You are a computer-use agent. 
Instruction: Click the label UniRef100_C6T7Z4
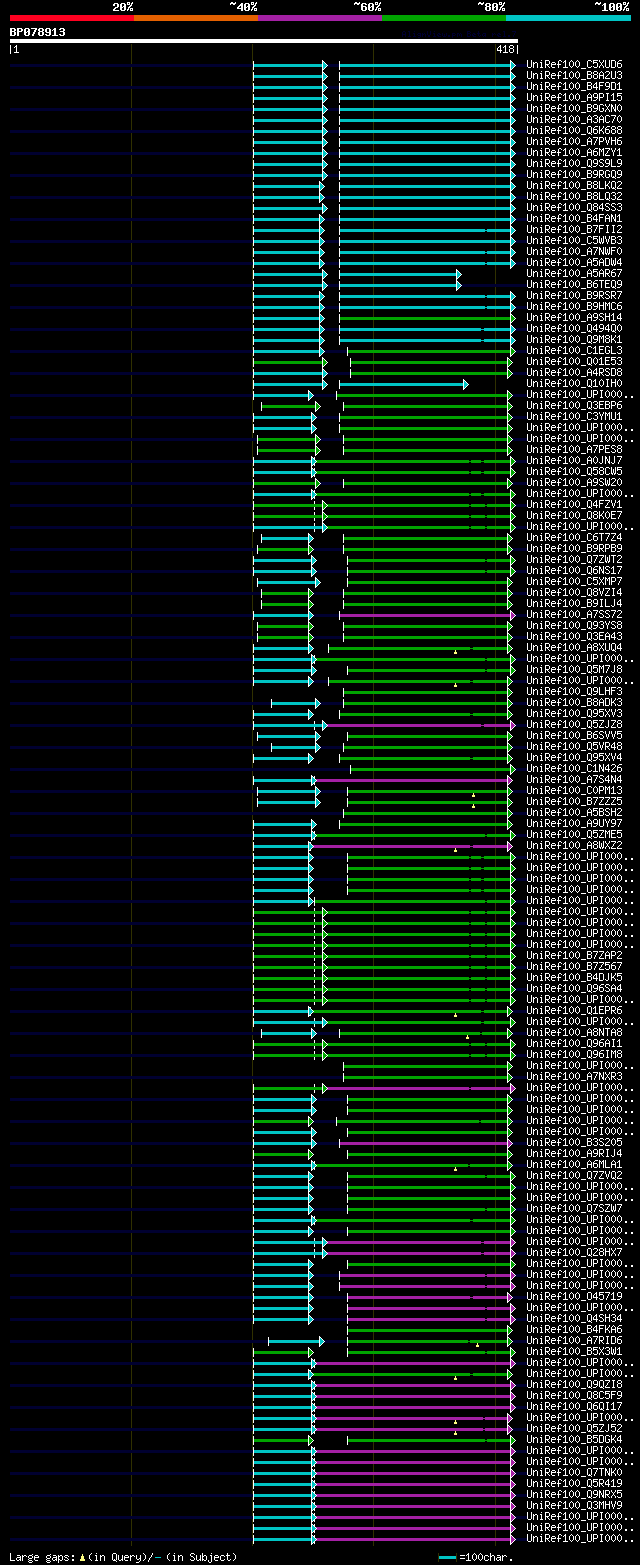pyautogui.click(x=574, y=537)
